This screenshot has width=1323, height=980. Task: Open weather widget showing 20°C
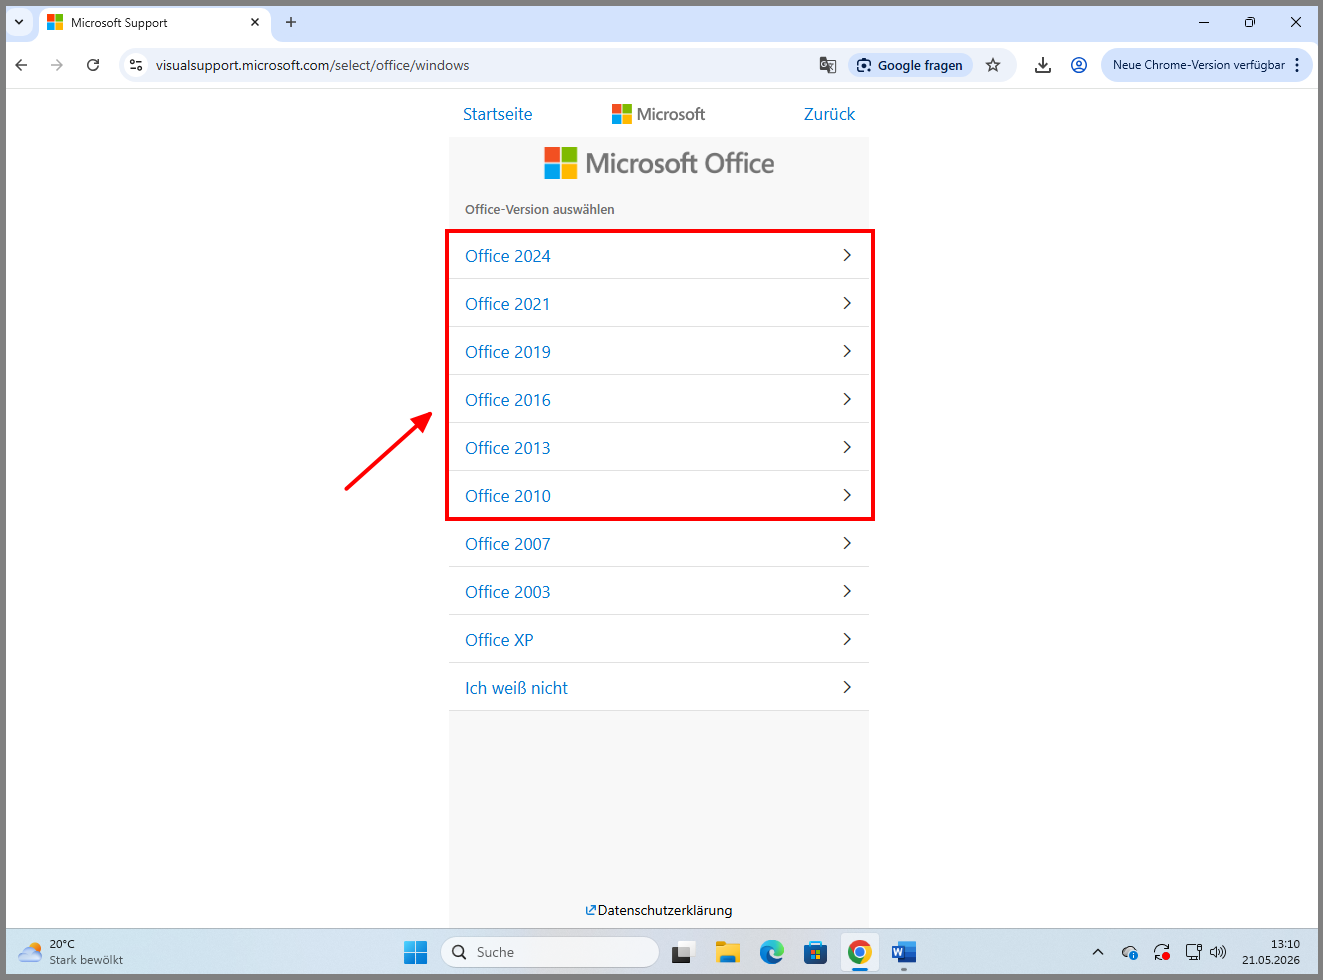(x=72, y=952)
